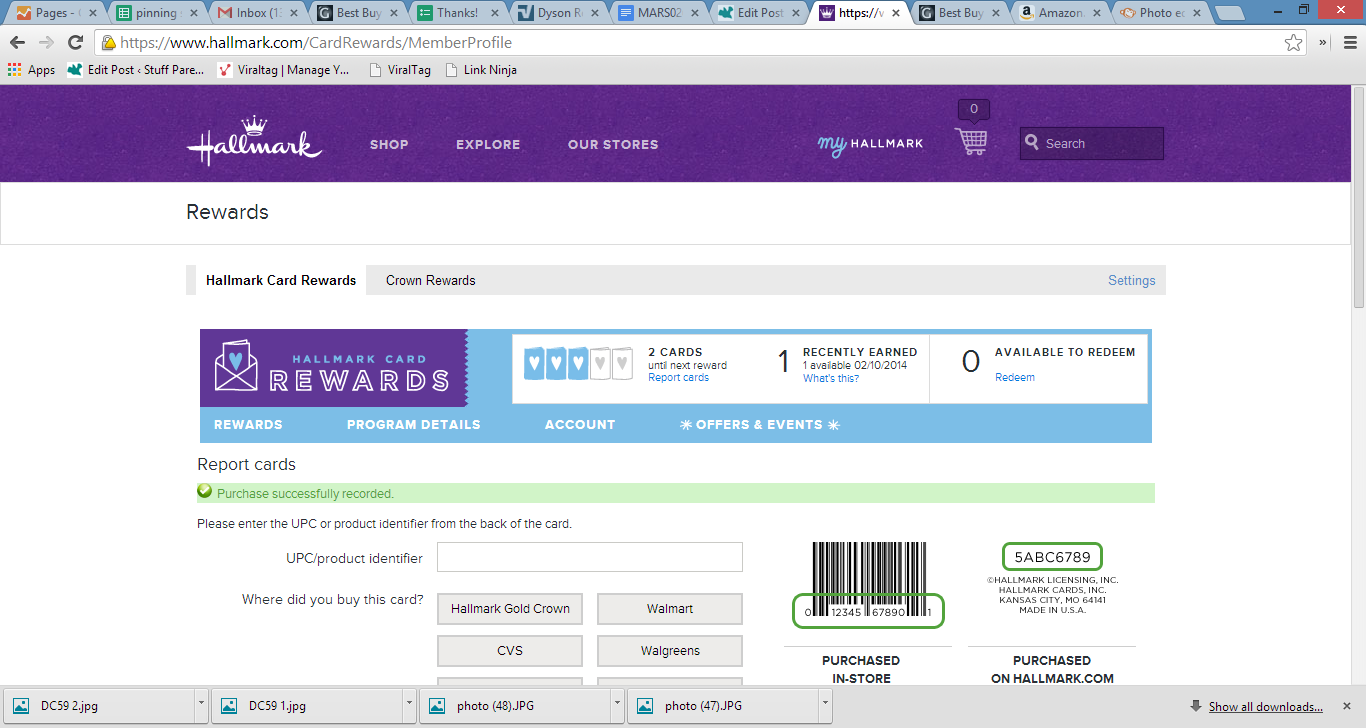
Task: Bookmark this page with the star icon
Action: point(1293,42)
